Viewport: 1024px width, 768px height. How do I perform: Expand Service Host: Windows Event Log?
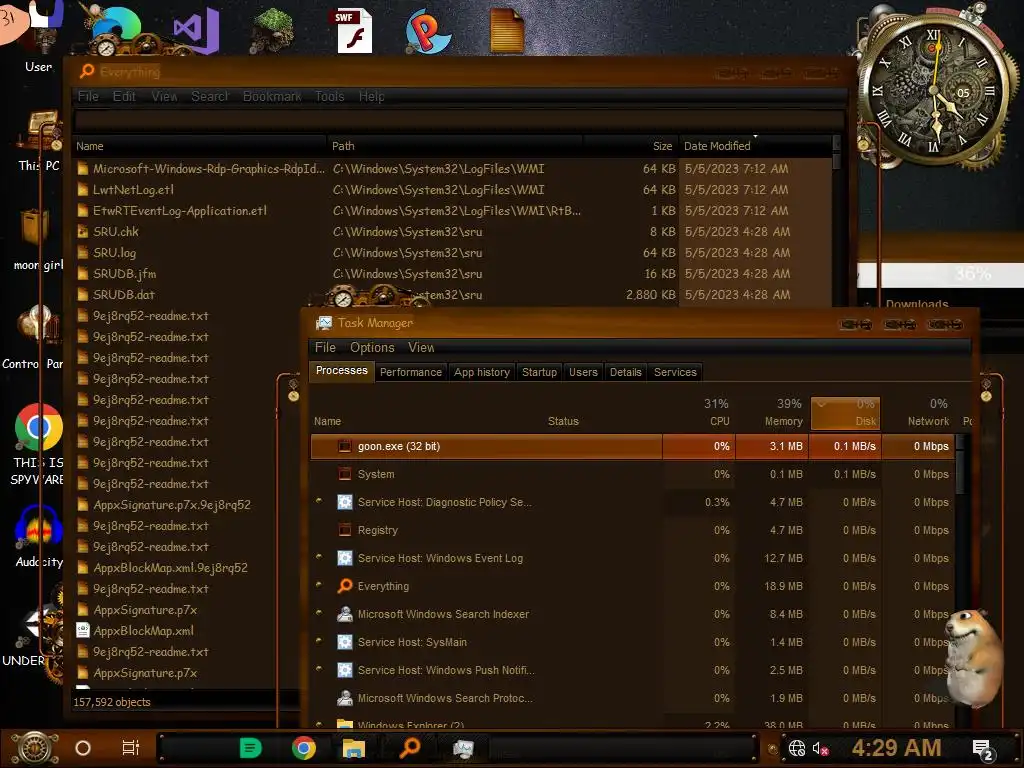tap(319, 558)
